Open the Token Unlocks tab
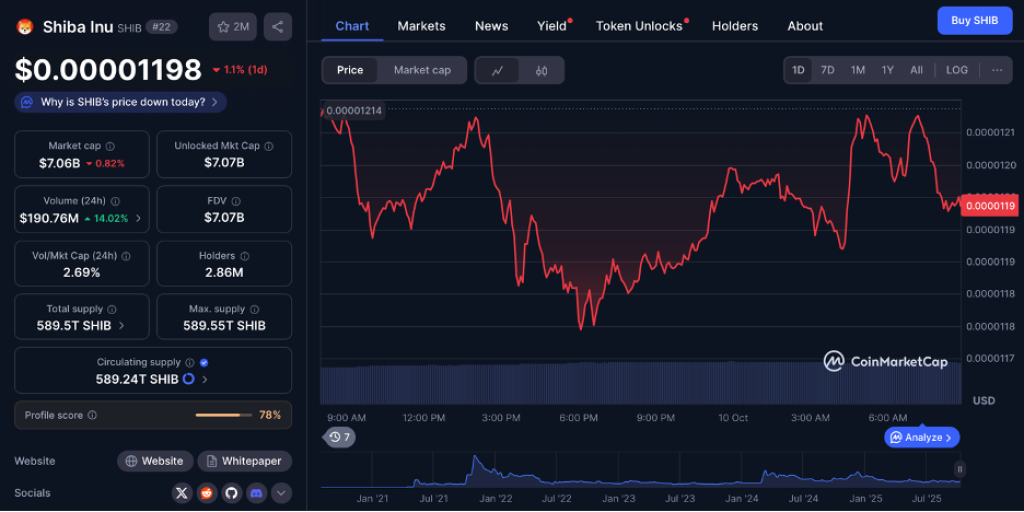Viewport: 1024px width, 512px height. [639, 26]
